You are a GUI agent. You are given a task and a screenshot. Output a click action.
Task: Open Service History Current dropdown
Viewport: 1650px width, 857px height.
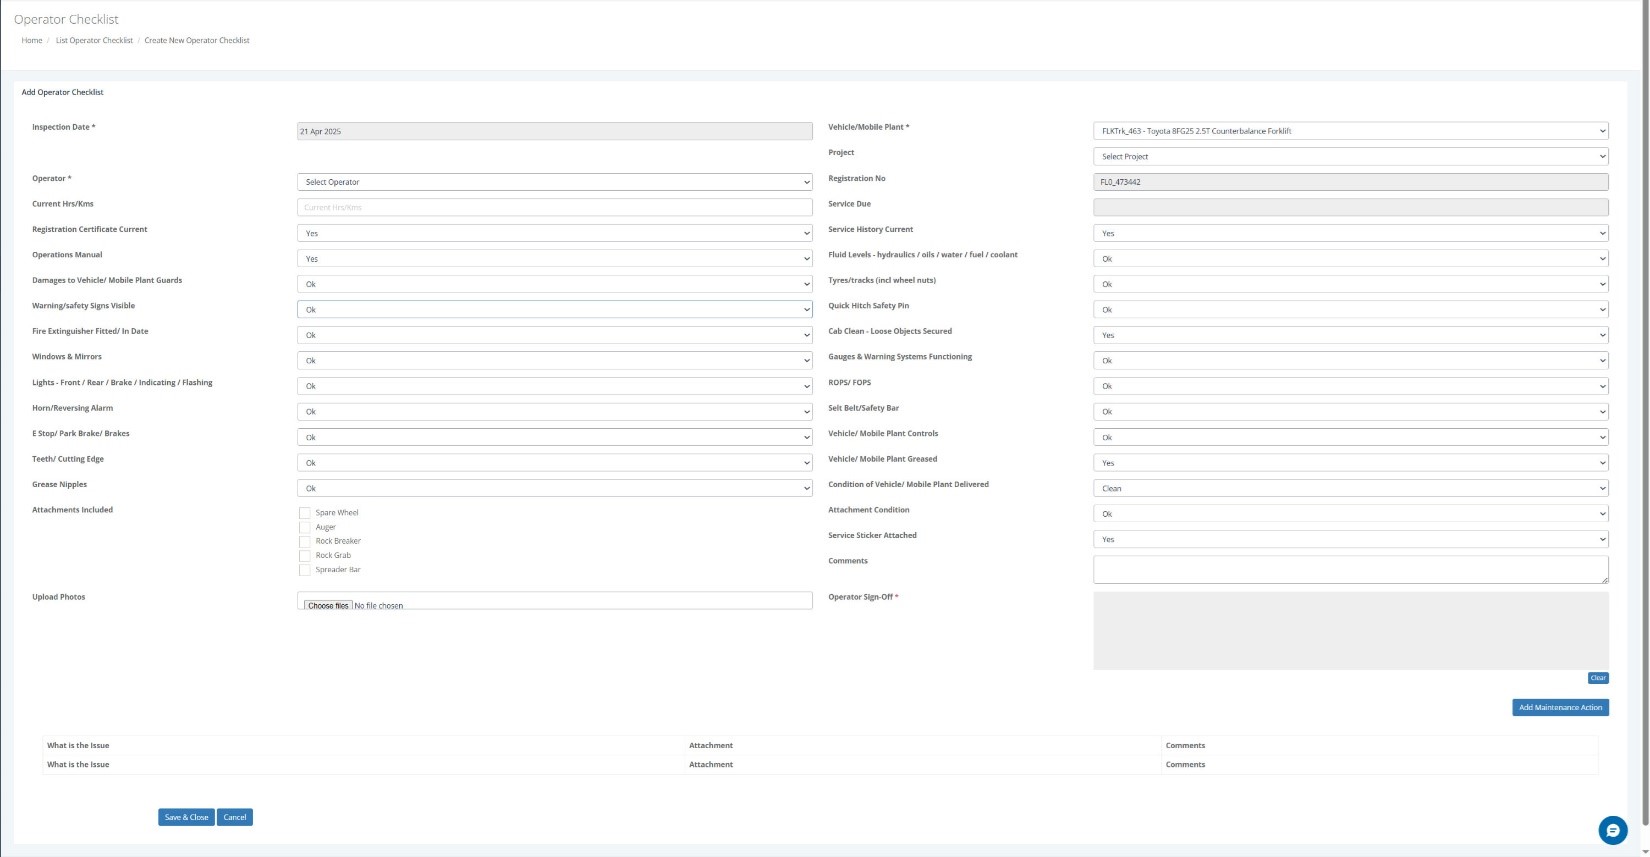click(1351, 233)
